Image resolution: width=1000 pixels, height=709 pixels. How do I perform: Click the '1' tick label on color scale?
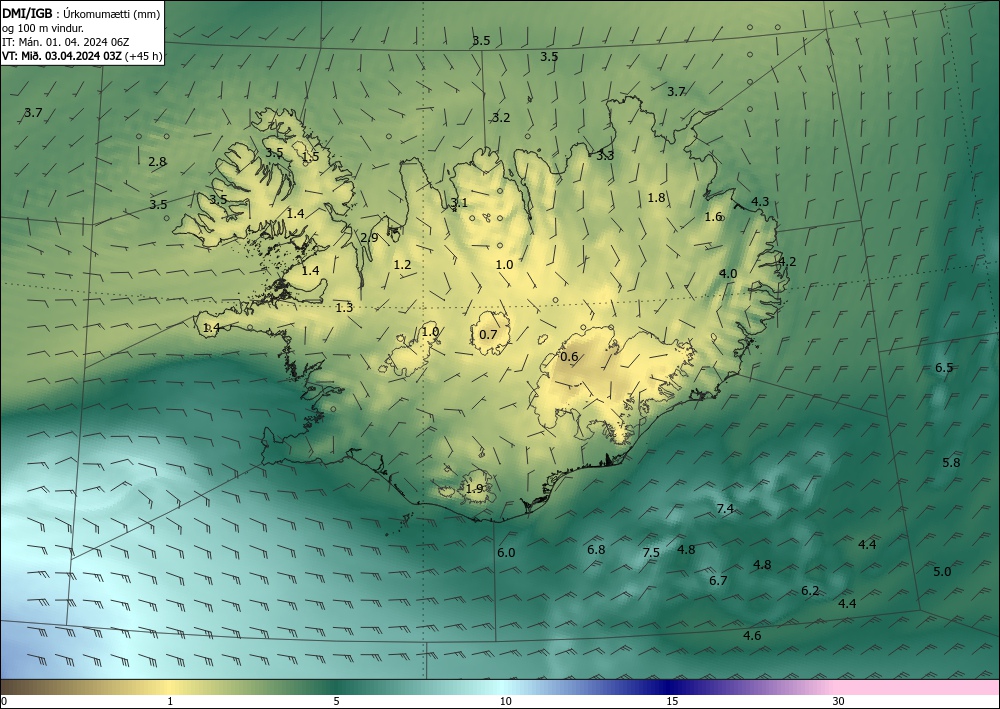170,702
